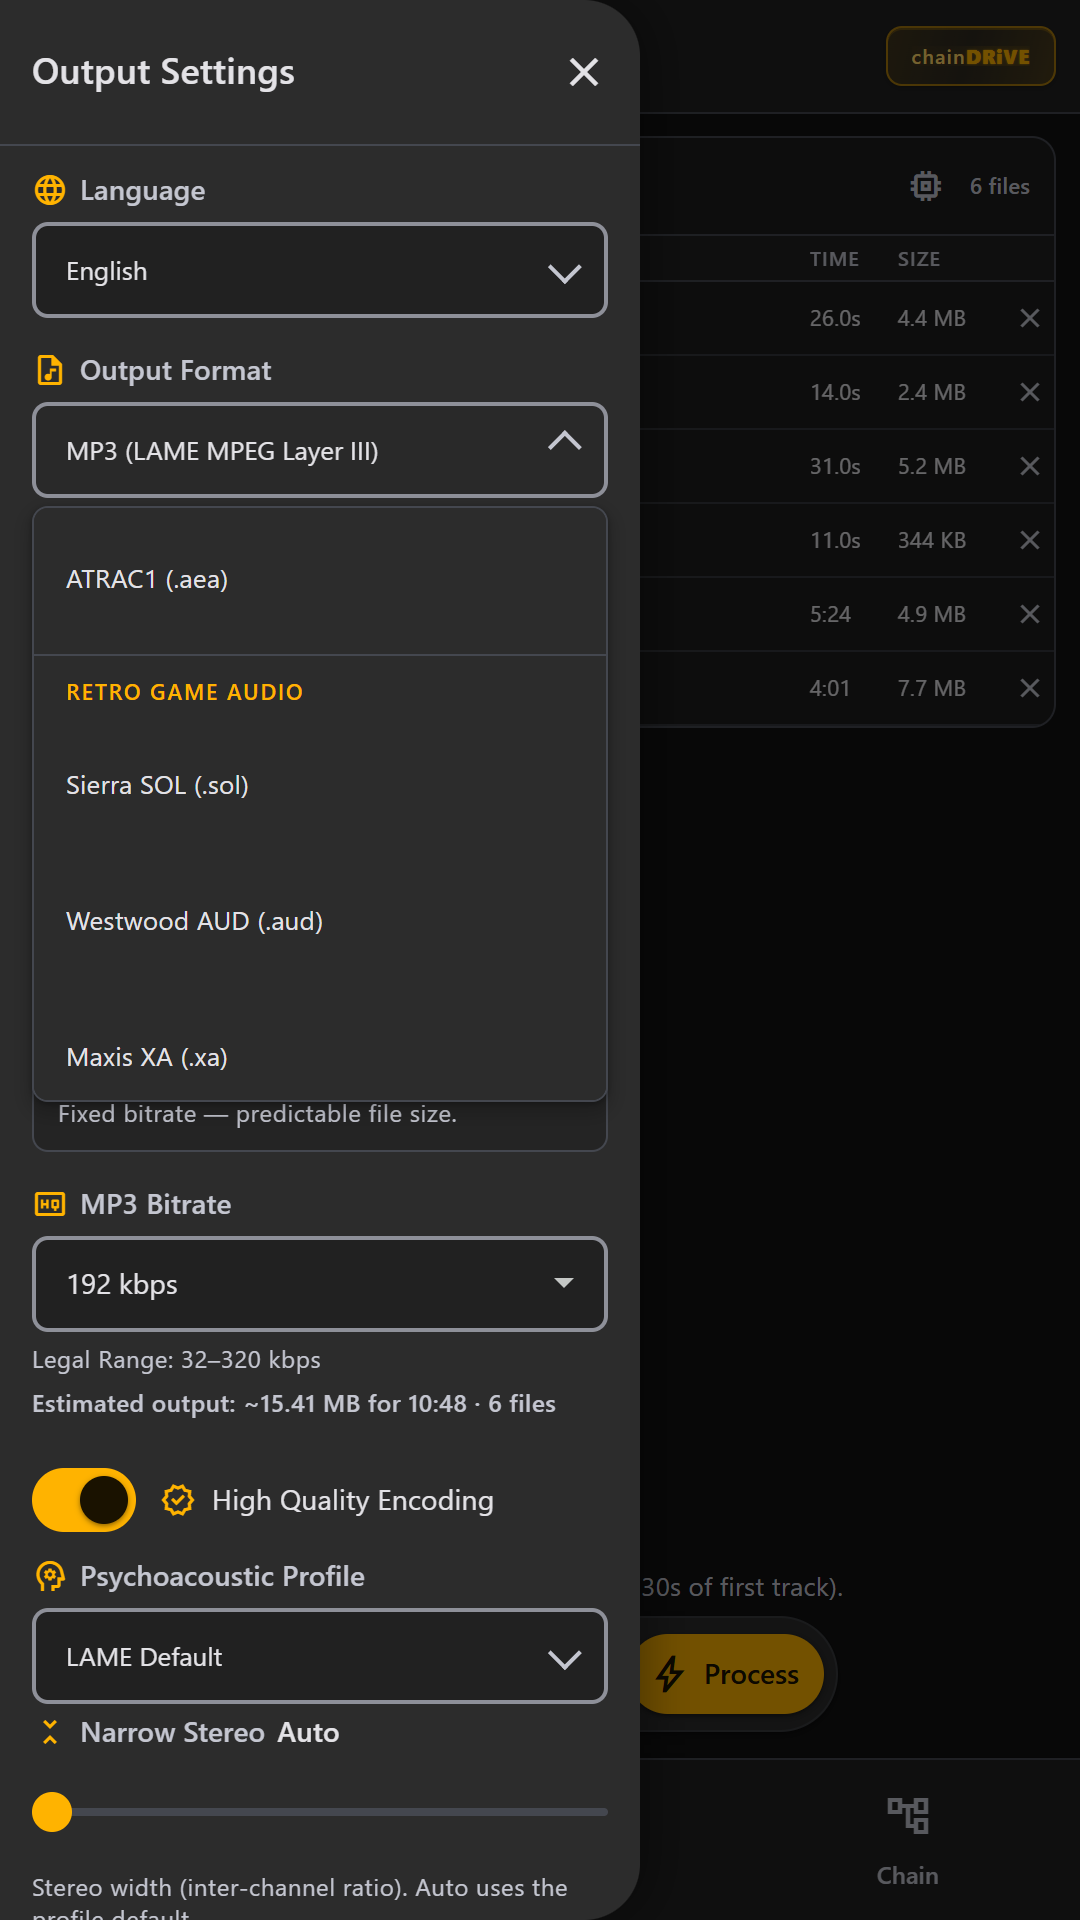This screenshot has height=1920, width=1080.
Task: Click the Process button
Action: coord(732,1674)
